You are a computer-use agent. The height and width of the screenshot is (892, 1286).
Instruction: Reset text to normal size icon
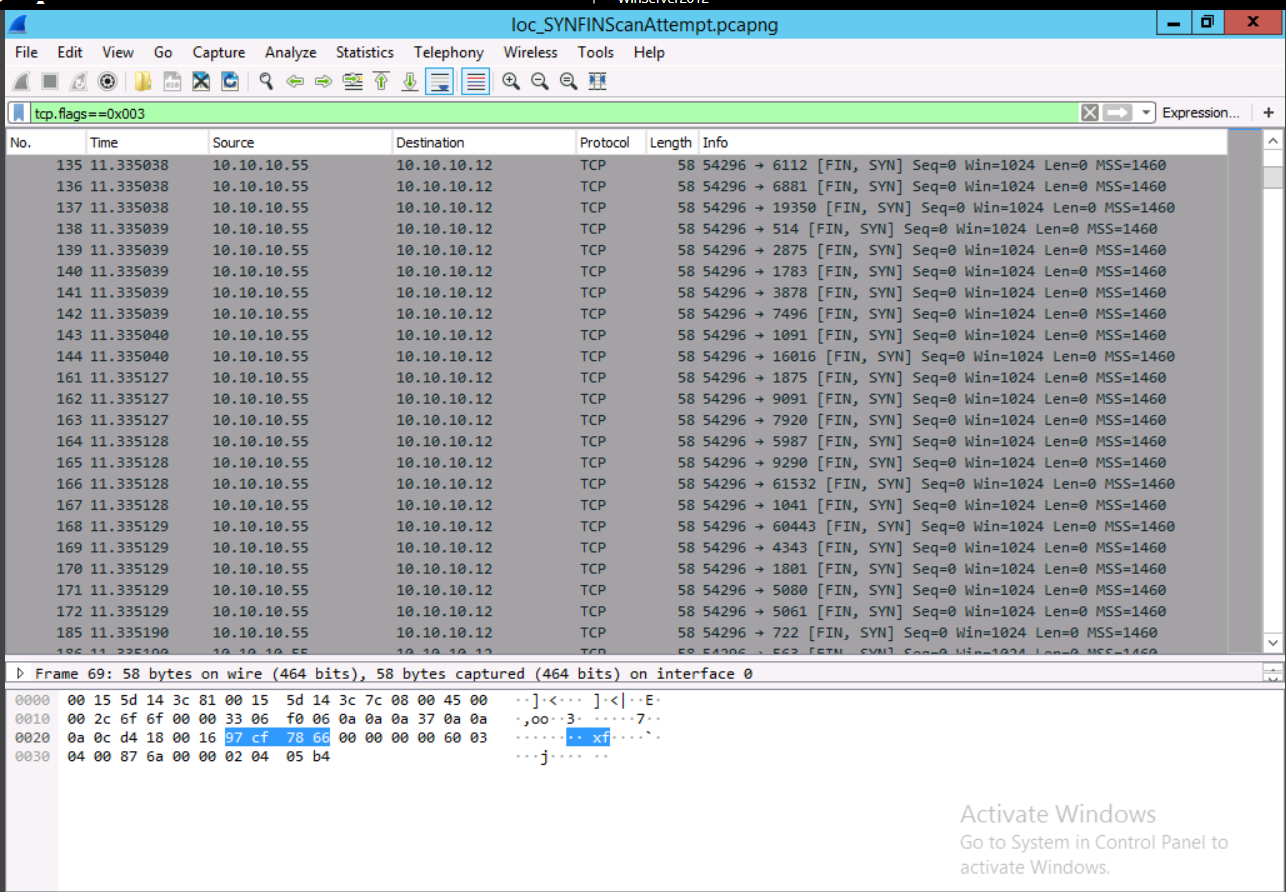pos(569,82)
